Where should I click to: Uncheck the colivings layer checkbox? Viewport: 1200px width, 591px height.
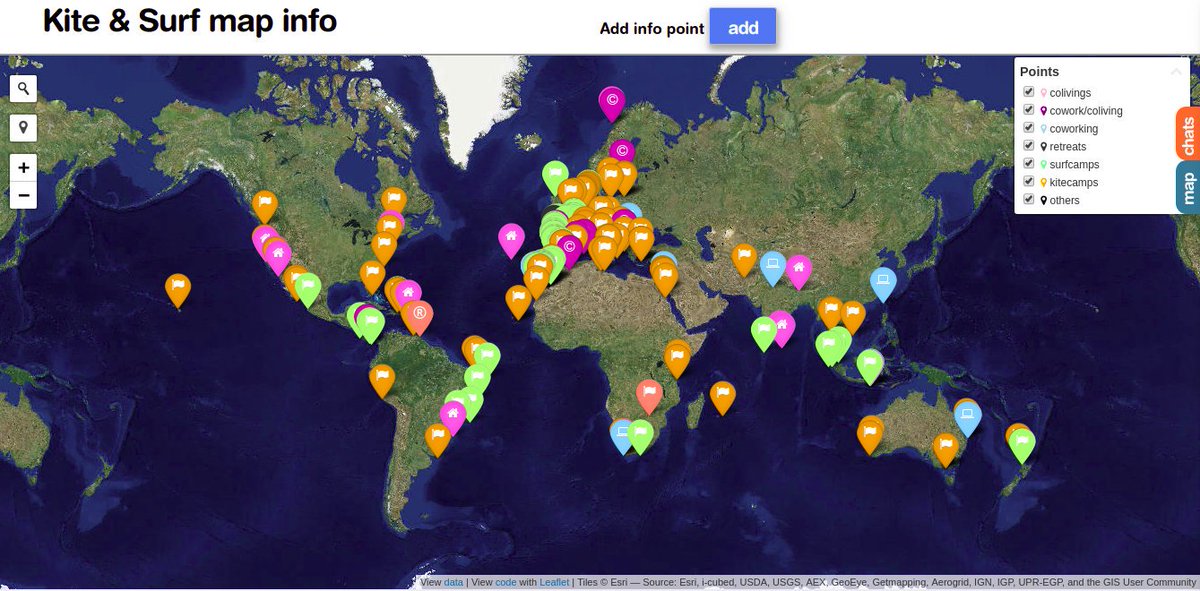click(x=1028, y=92)
